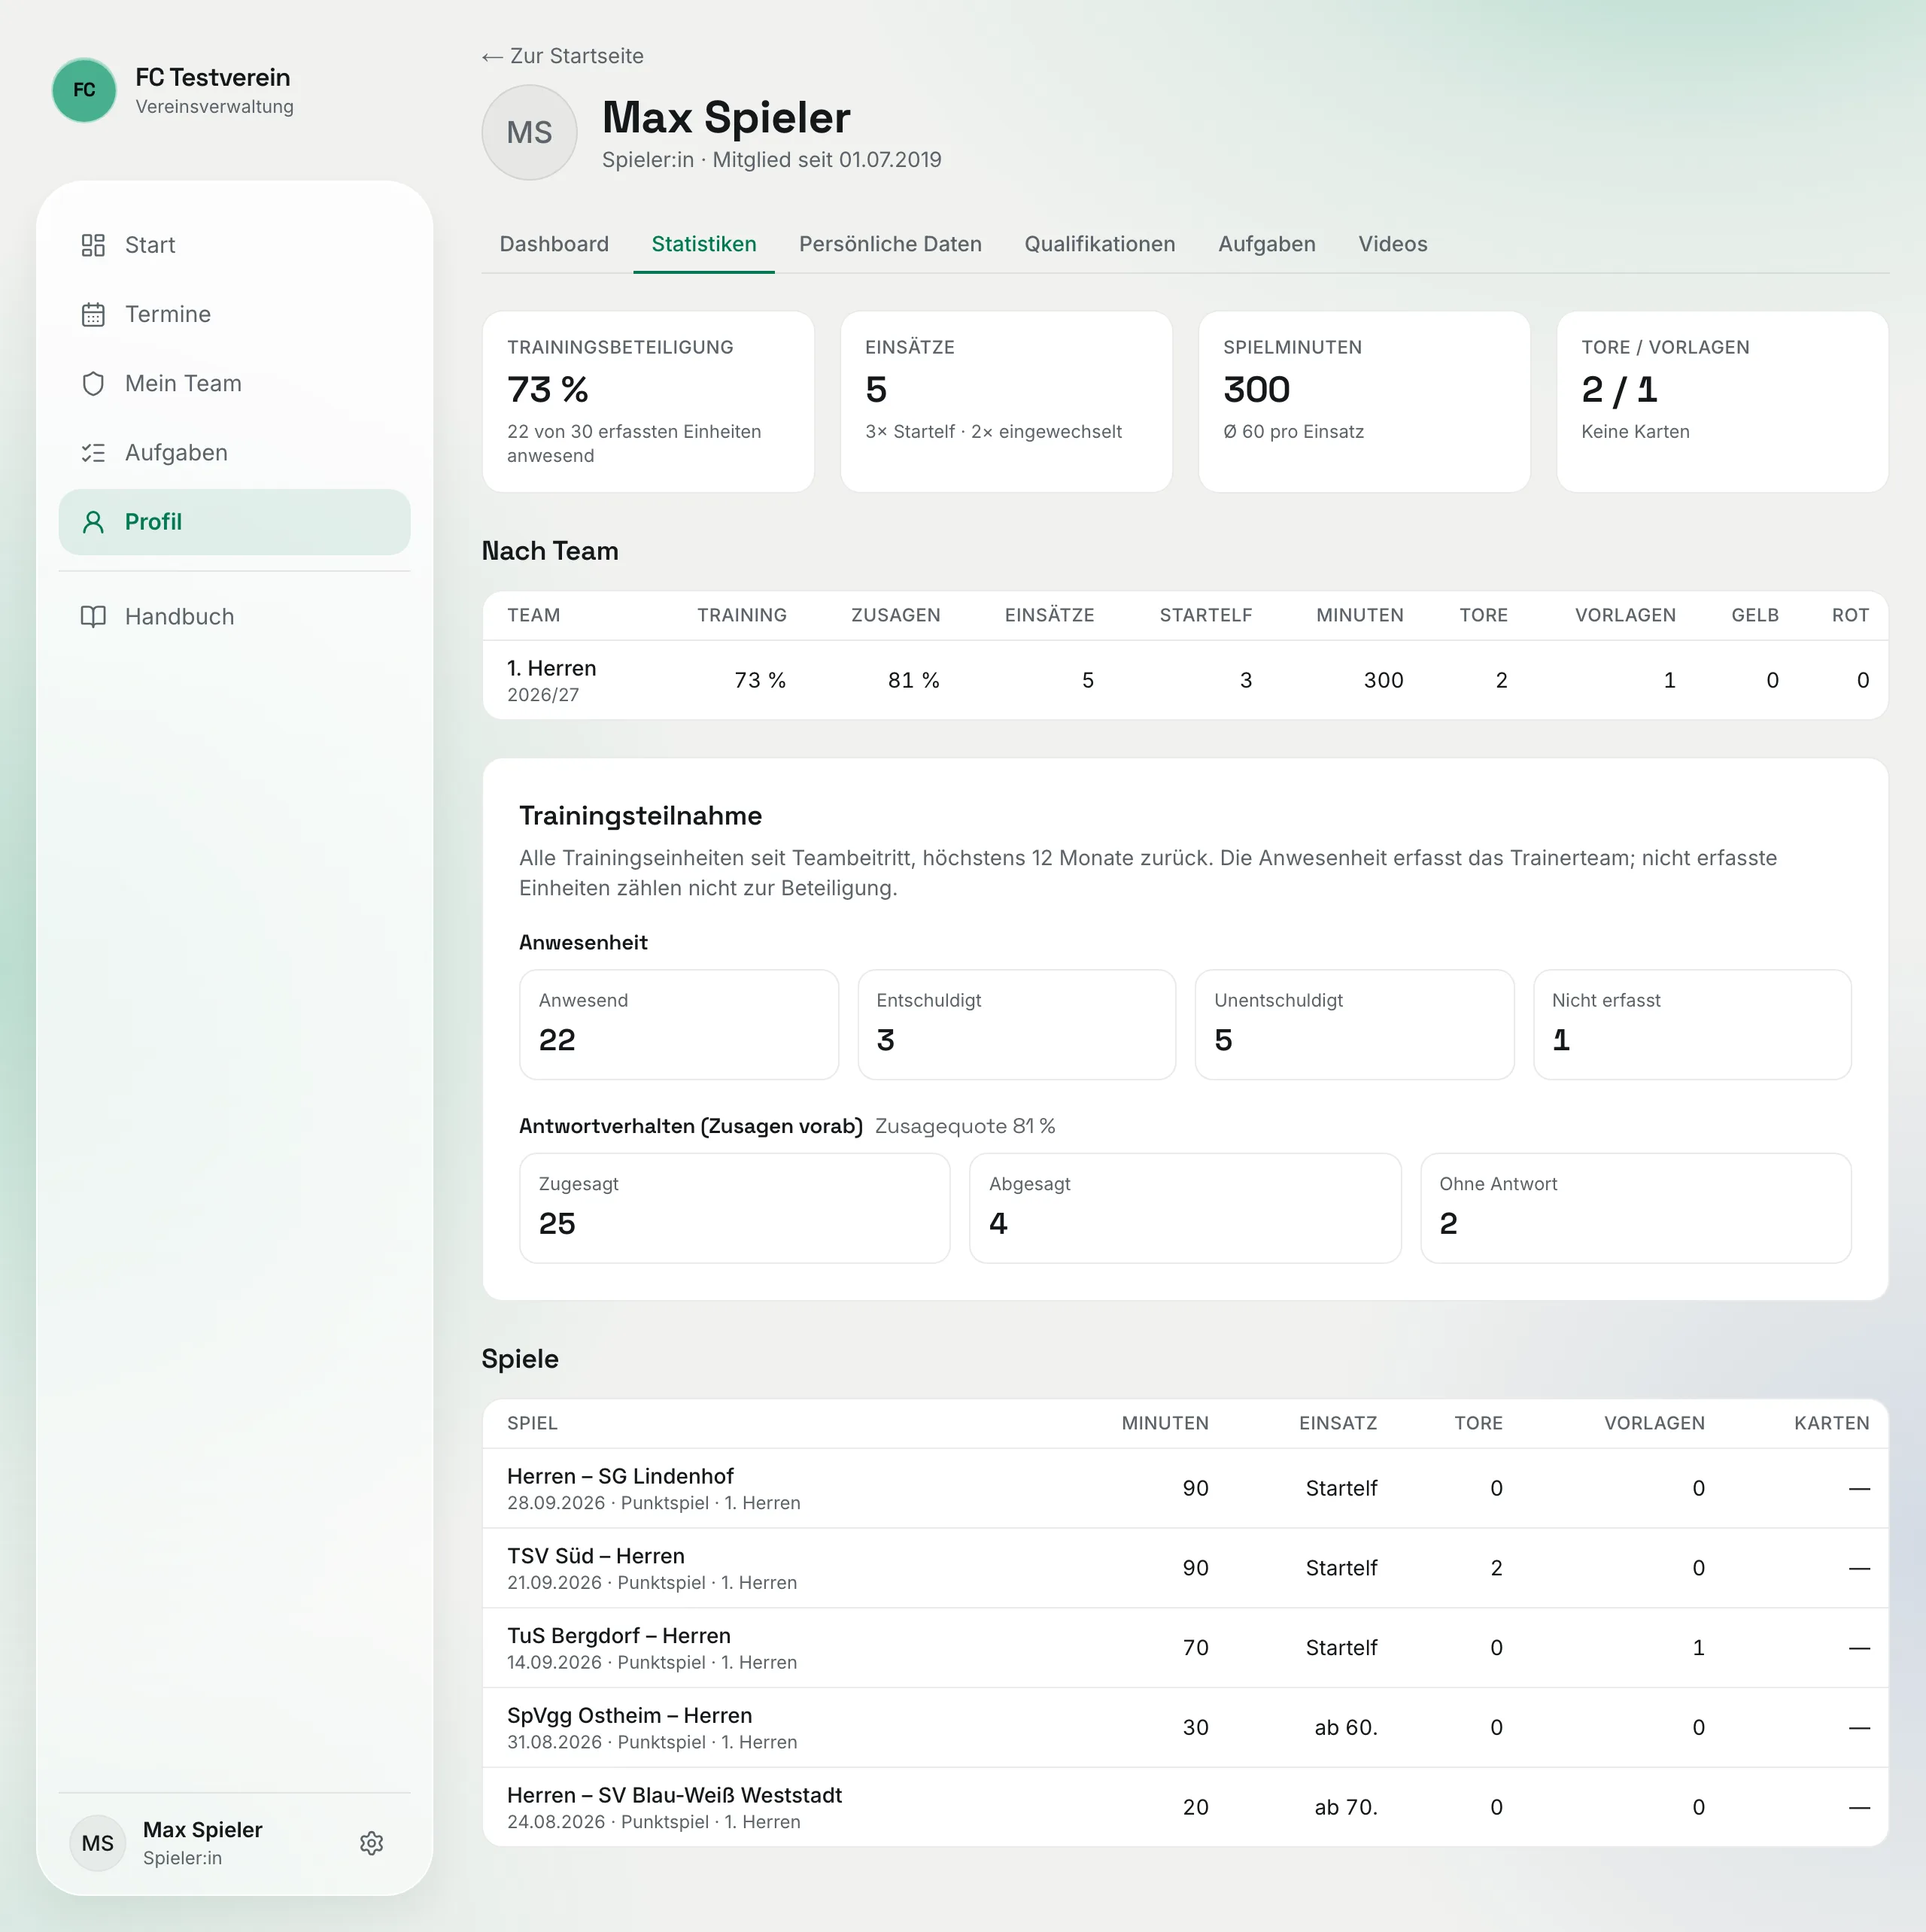The width and height of the screenshot is (1926, 1932).
Task: Click the Anwesend 22 box
Action: pos(679,1024)
